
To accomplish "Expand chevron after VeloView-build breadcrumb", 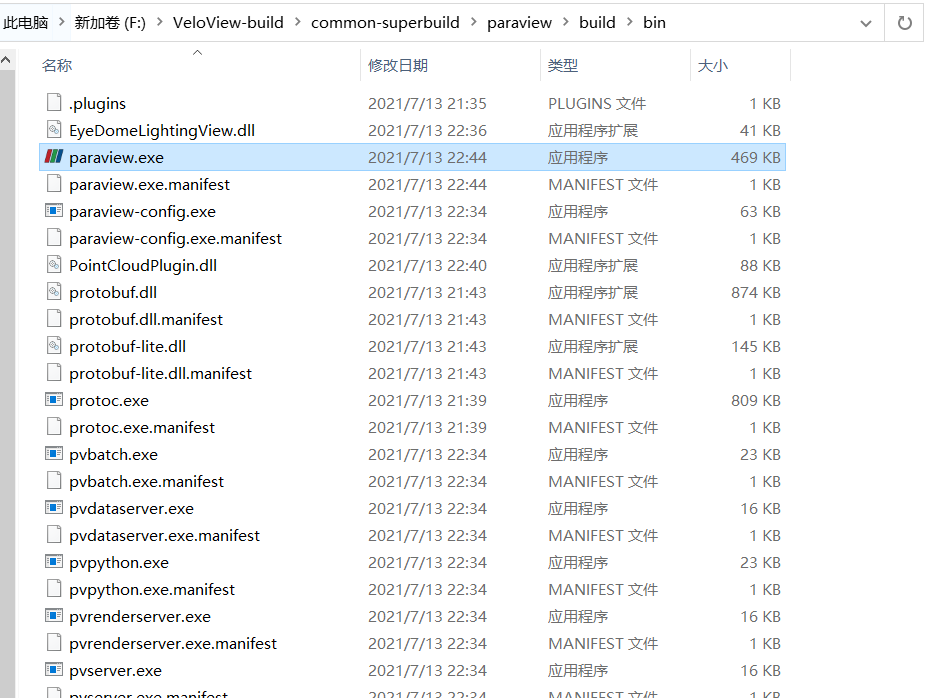I will (x=297, y=23).
